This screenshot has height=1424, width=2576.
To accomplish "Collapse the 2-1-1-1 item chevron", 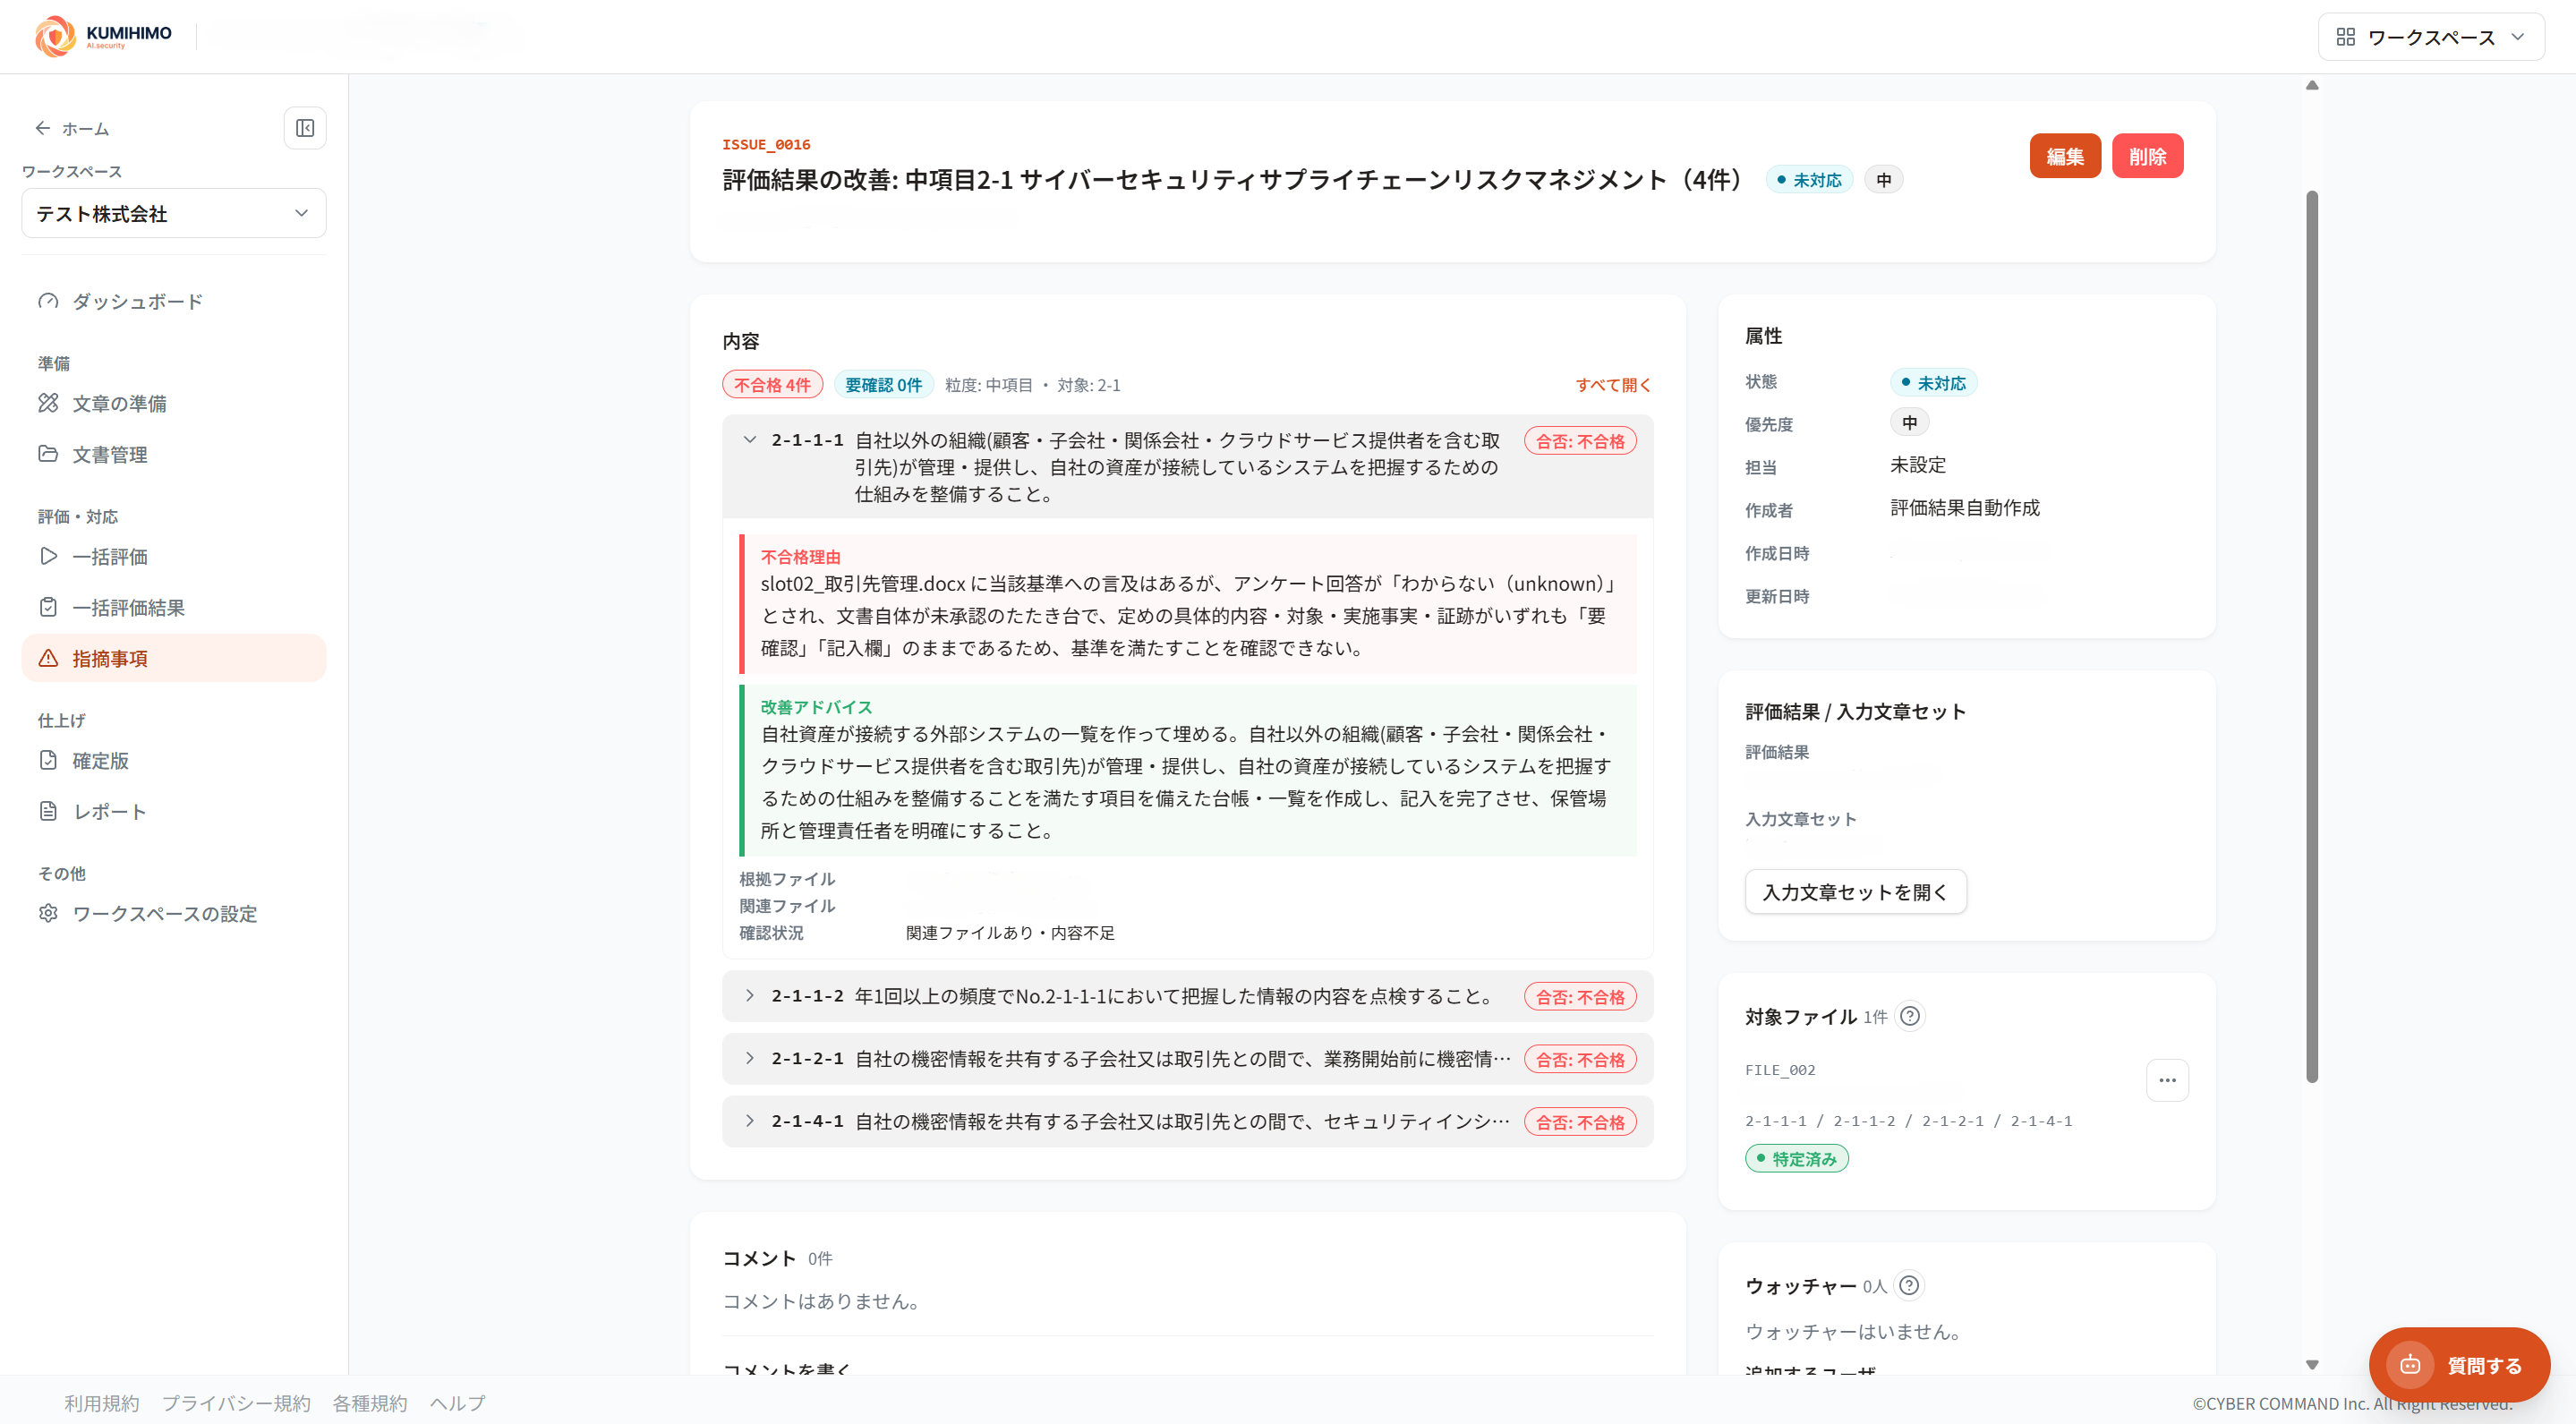I will (x=750, y=440).
